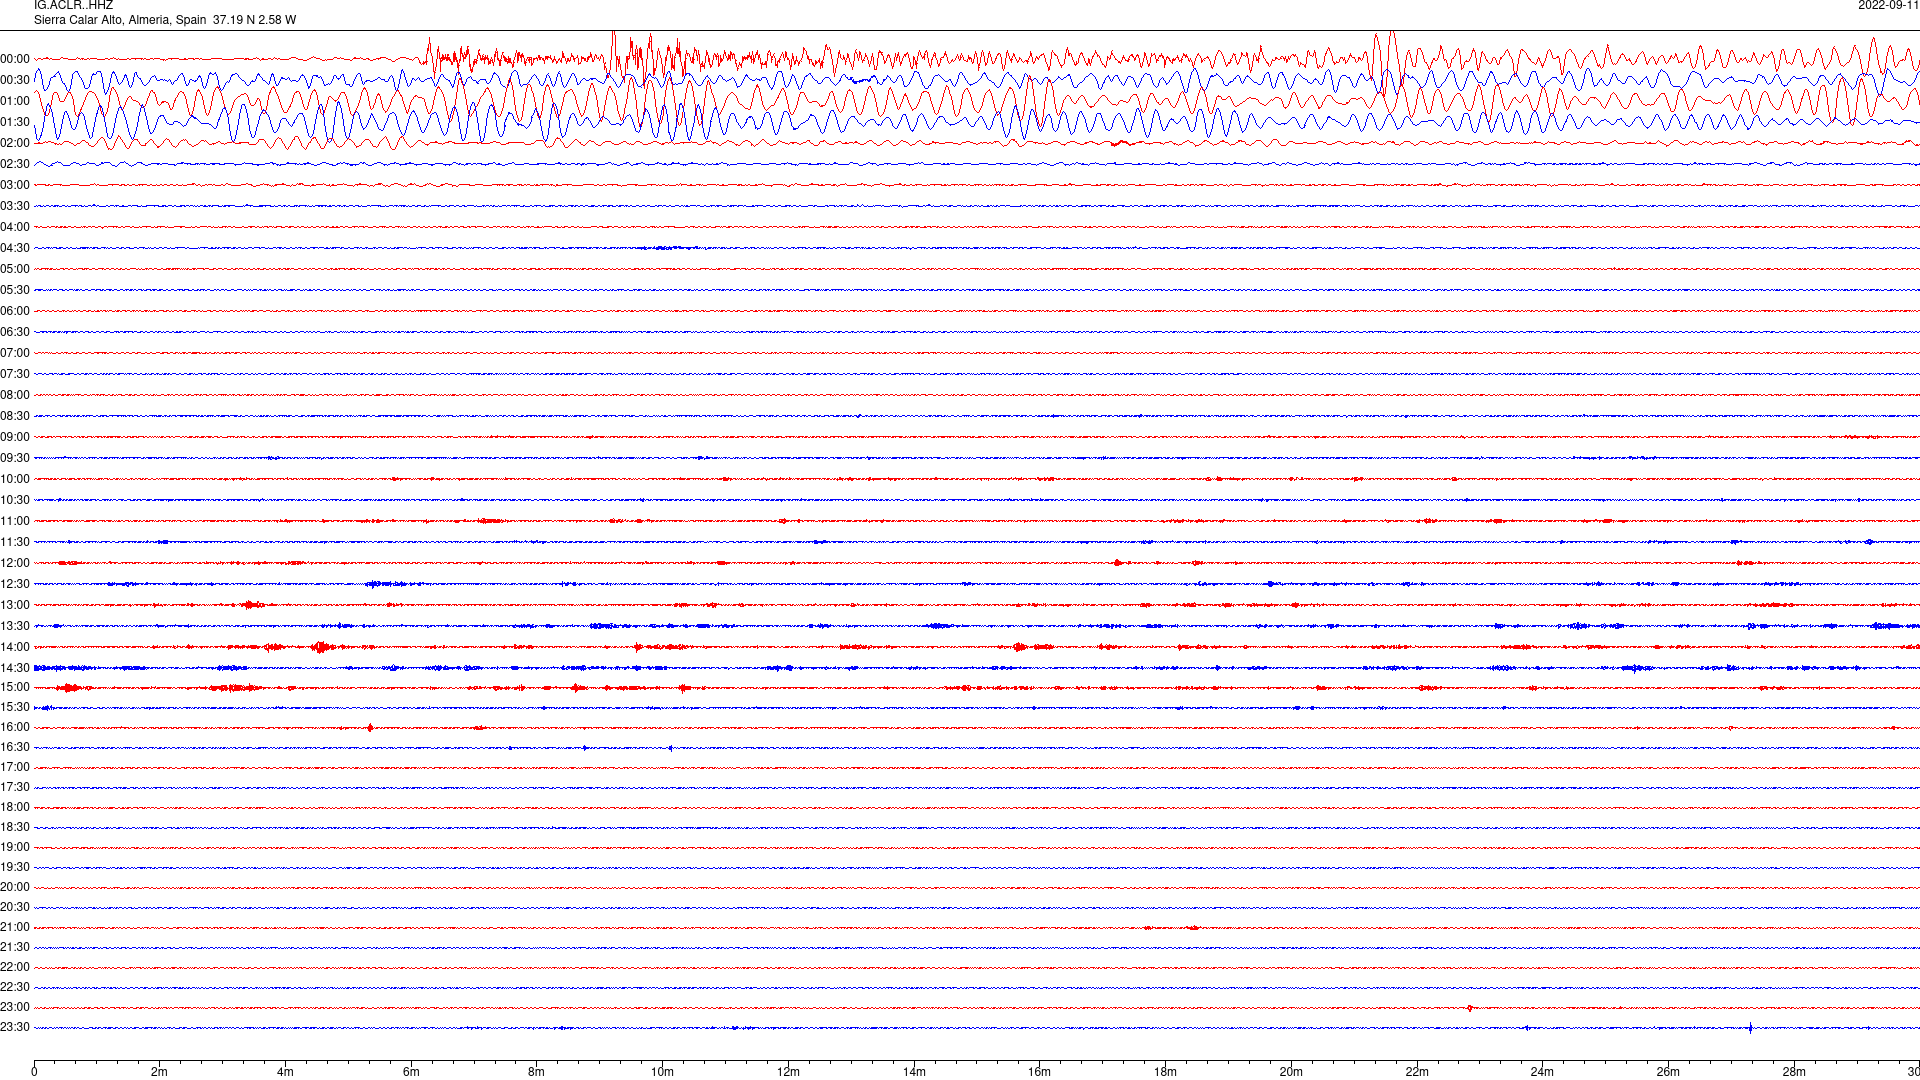Select the 13:00 trace time label
The image size is (1920, 1080).
tap(15, 605)
